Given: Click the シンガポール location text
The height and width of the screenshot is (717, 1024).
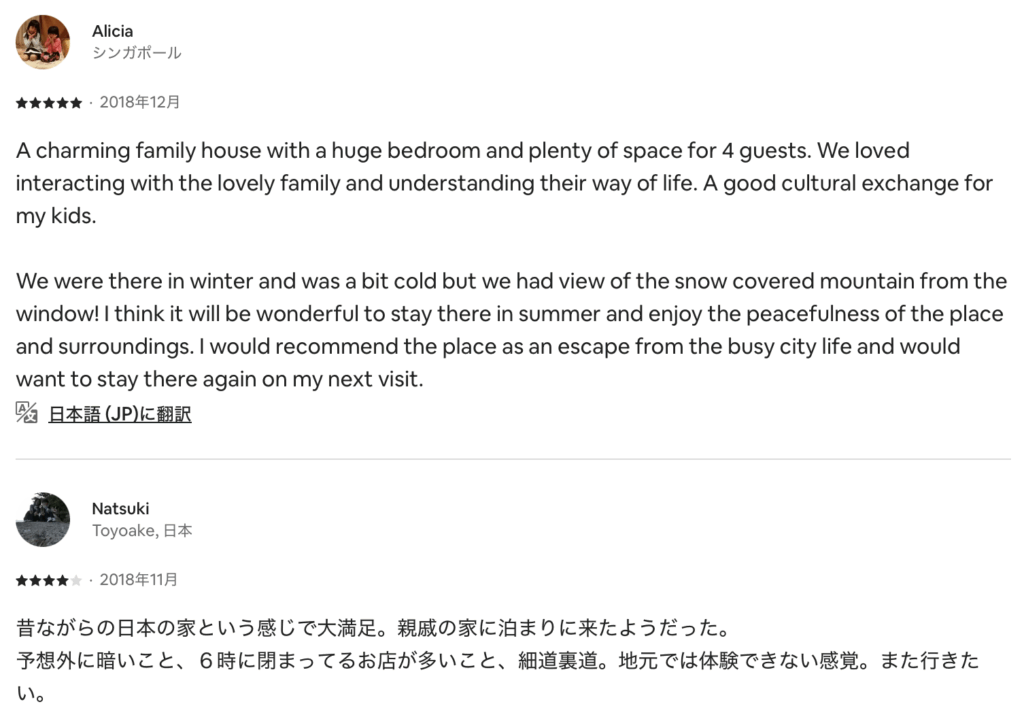Looking at the screenshot, I should click(x=136, y=53).
